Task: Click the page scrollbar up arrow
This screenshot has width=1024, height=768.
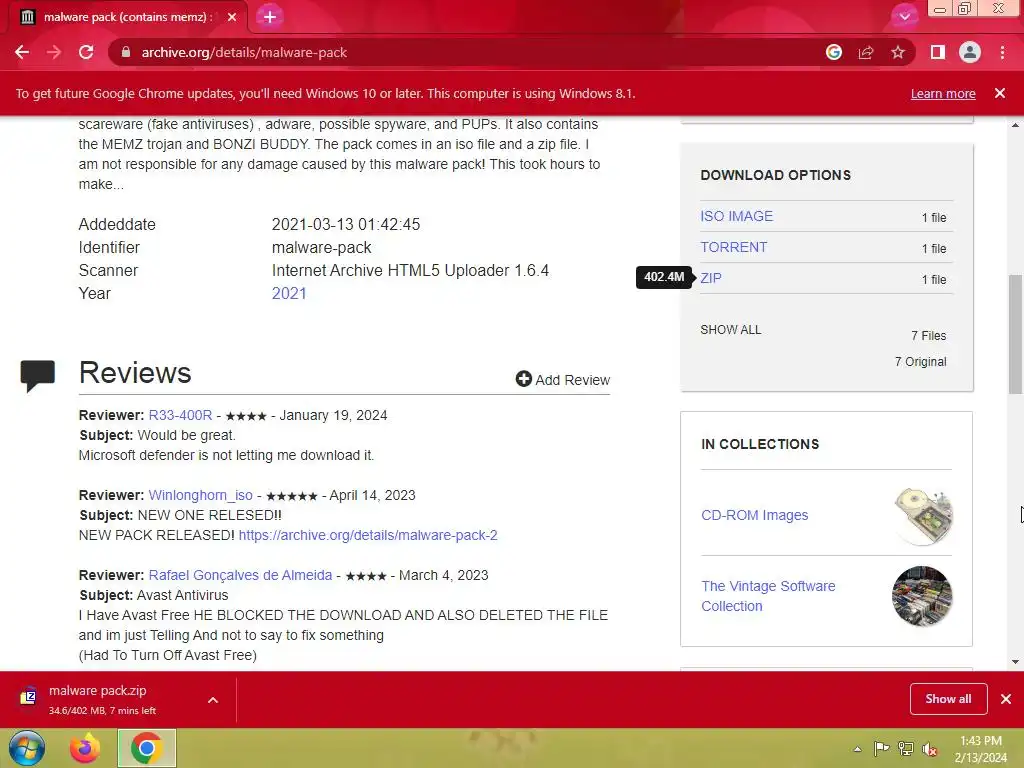Action: 1015,125
